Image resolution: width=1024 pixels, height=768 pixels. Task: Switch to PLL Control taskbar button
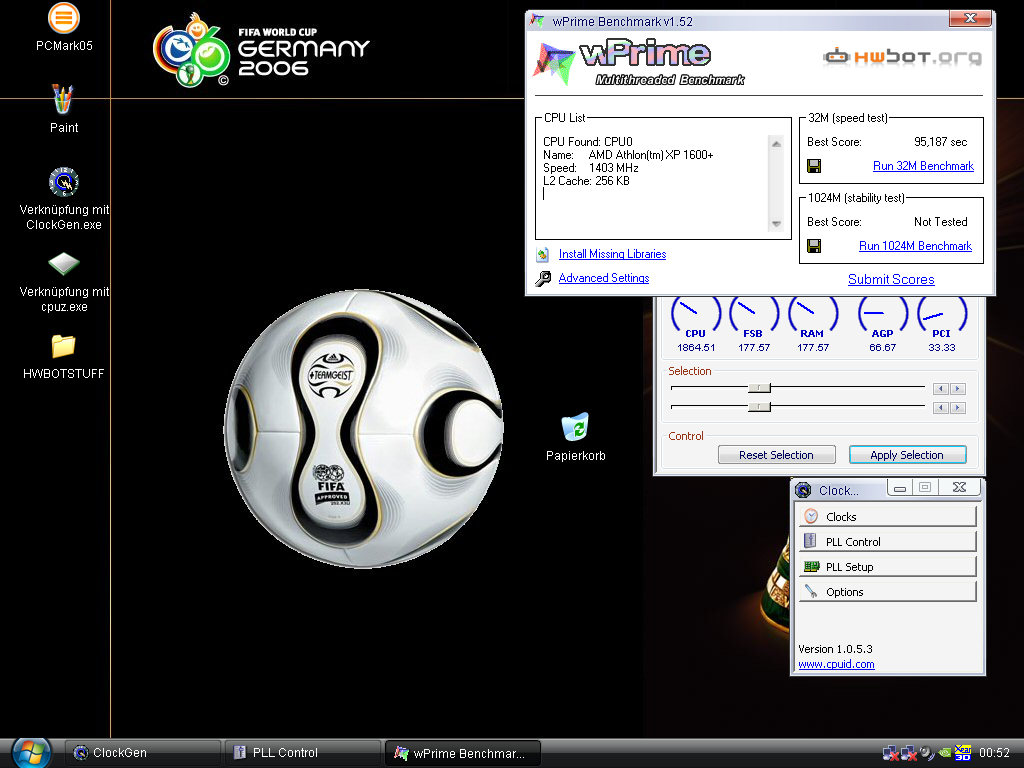point(302,753)
